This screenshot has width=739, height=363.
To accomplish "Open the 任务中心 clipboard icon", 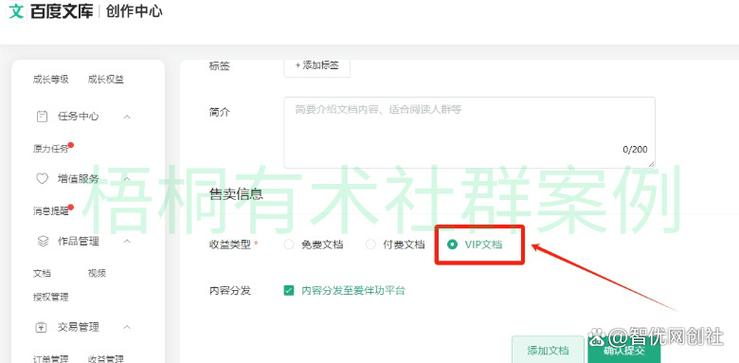I will [42, 116].
